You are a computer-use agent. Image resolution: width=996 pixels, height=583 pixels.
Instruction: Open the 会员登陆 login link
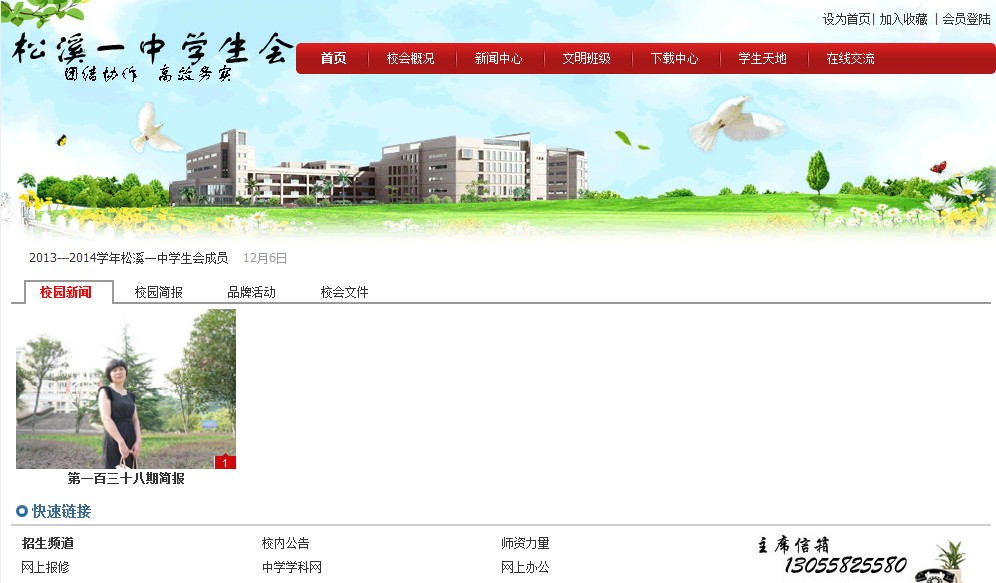click(965, 19)
